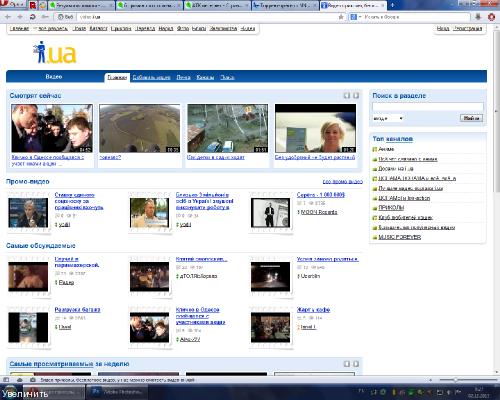Show previous in Самые просматриваемые за неделю

coord(347,364)
